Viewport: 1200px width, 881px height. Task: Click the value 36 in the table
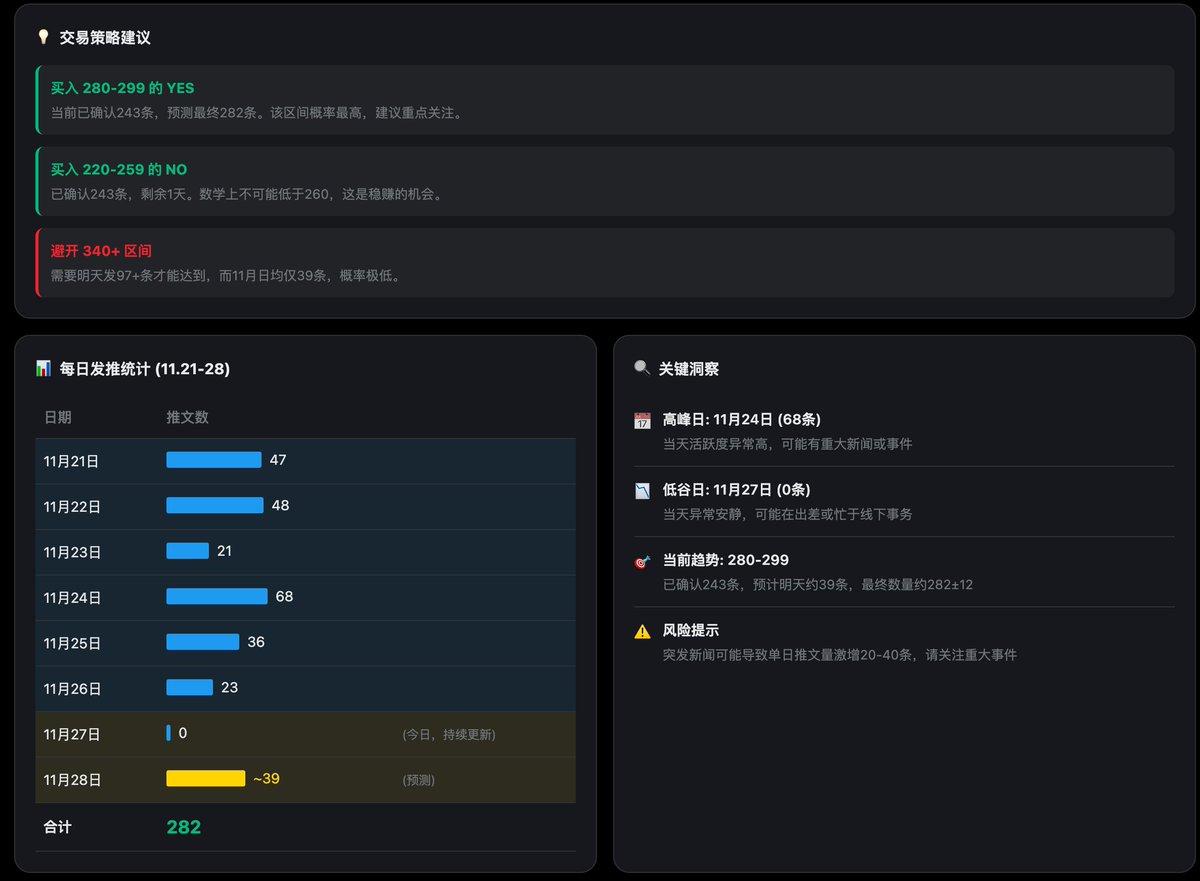[x=256, y=642]
